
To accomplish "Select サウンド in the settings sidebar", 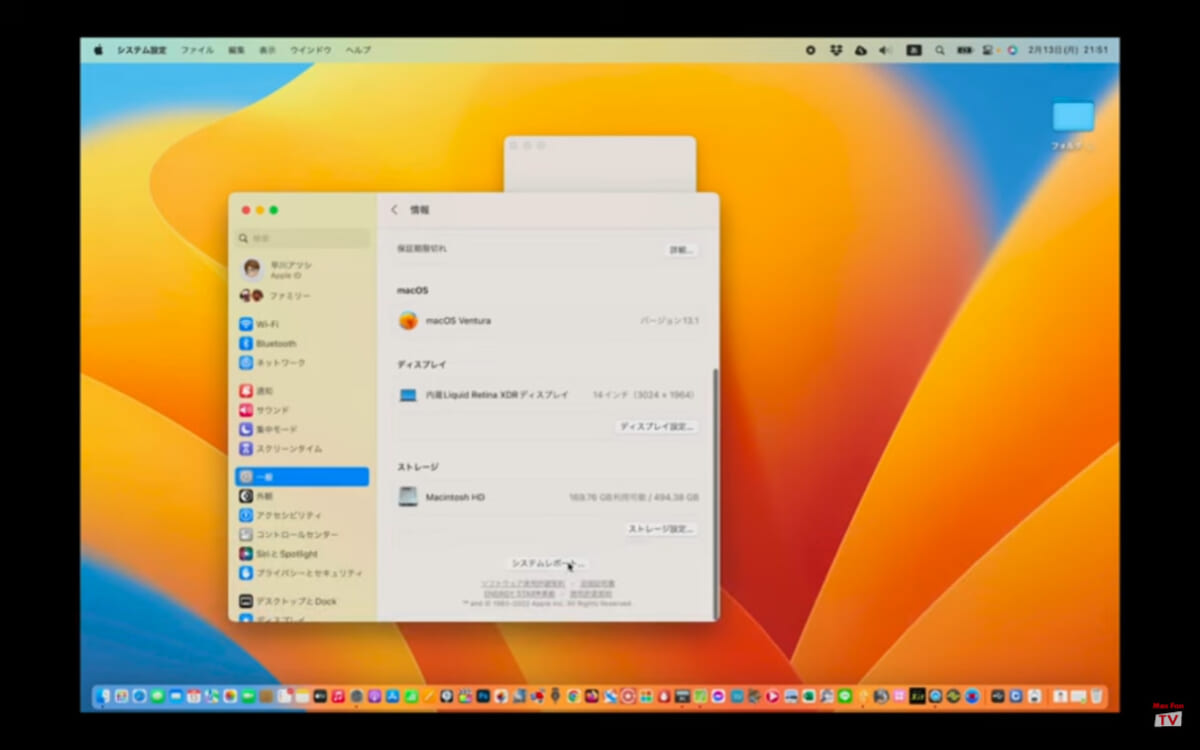I will tap(302, 410).
